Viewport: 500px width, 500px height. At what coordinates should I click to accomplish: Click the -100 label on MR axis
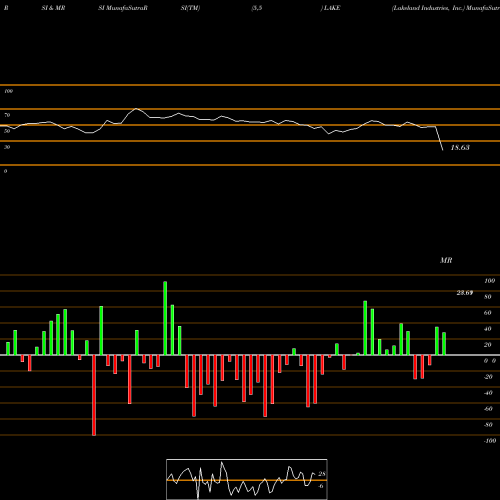490,441
